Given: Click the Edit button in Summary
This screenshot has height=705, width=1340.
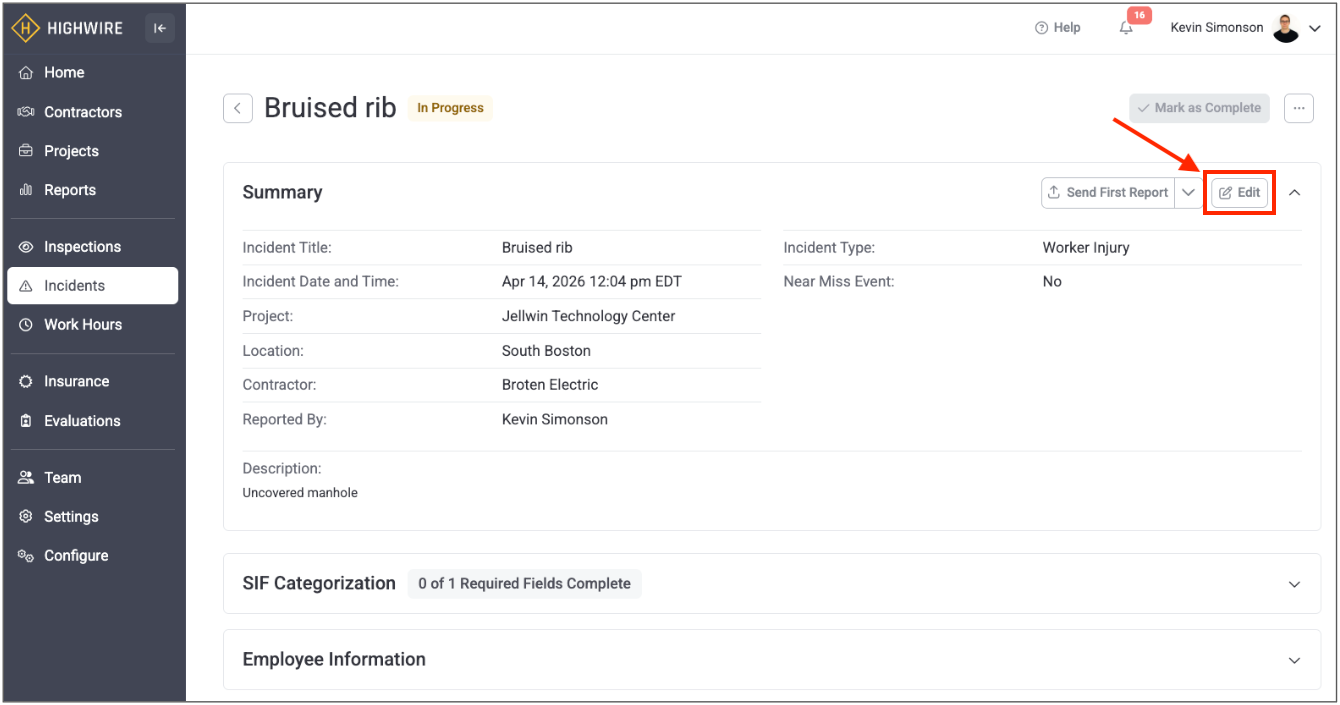Looking at the screenshot, I should pyautogui.click(x=1240, y=192).
